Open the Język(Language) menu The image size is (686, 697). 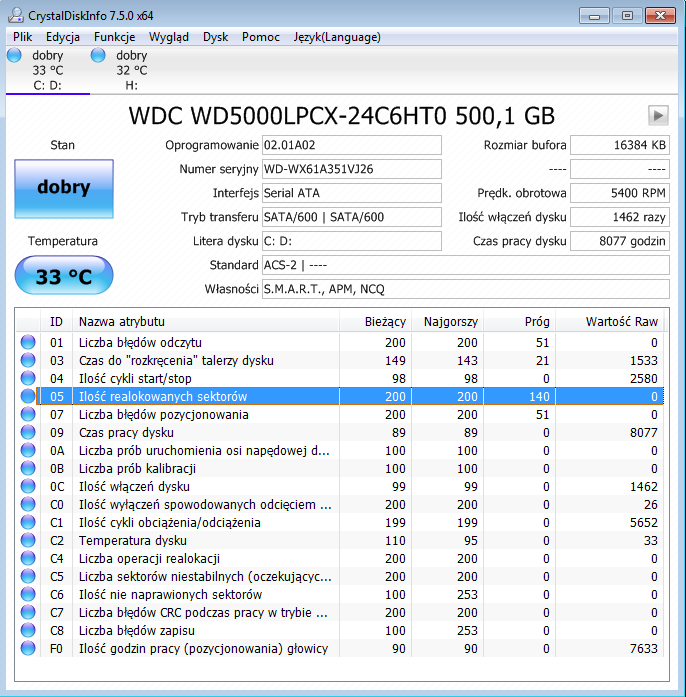click(337, 37)
